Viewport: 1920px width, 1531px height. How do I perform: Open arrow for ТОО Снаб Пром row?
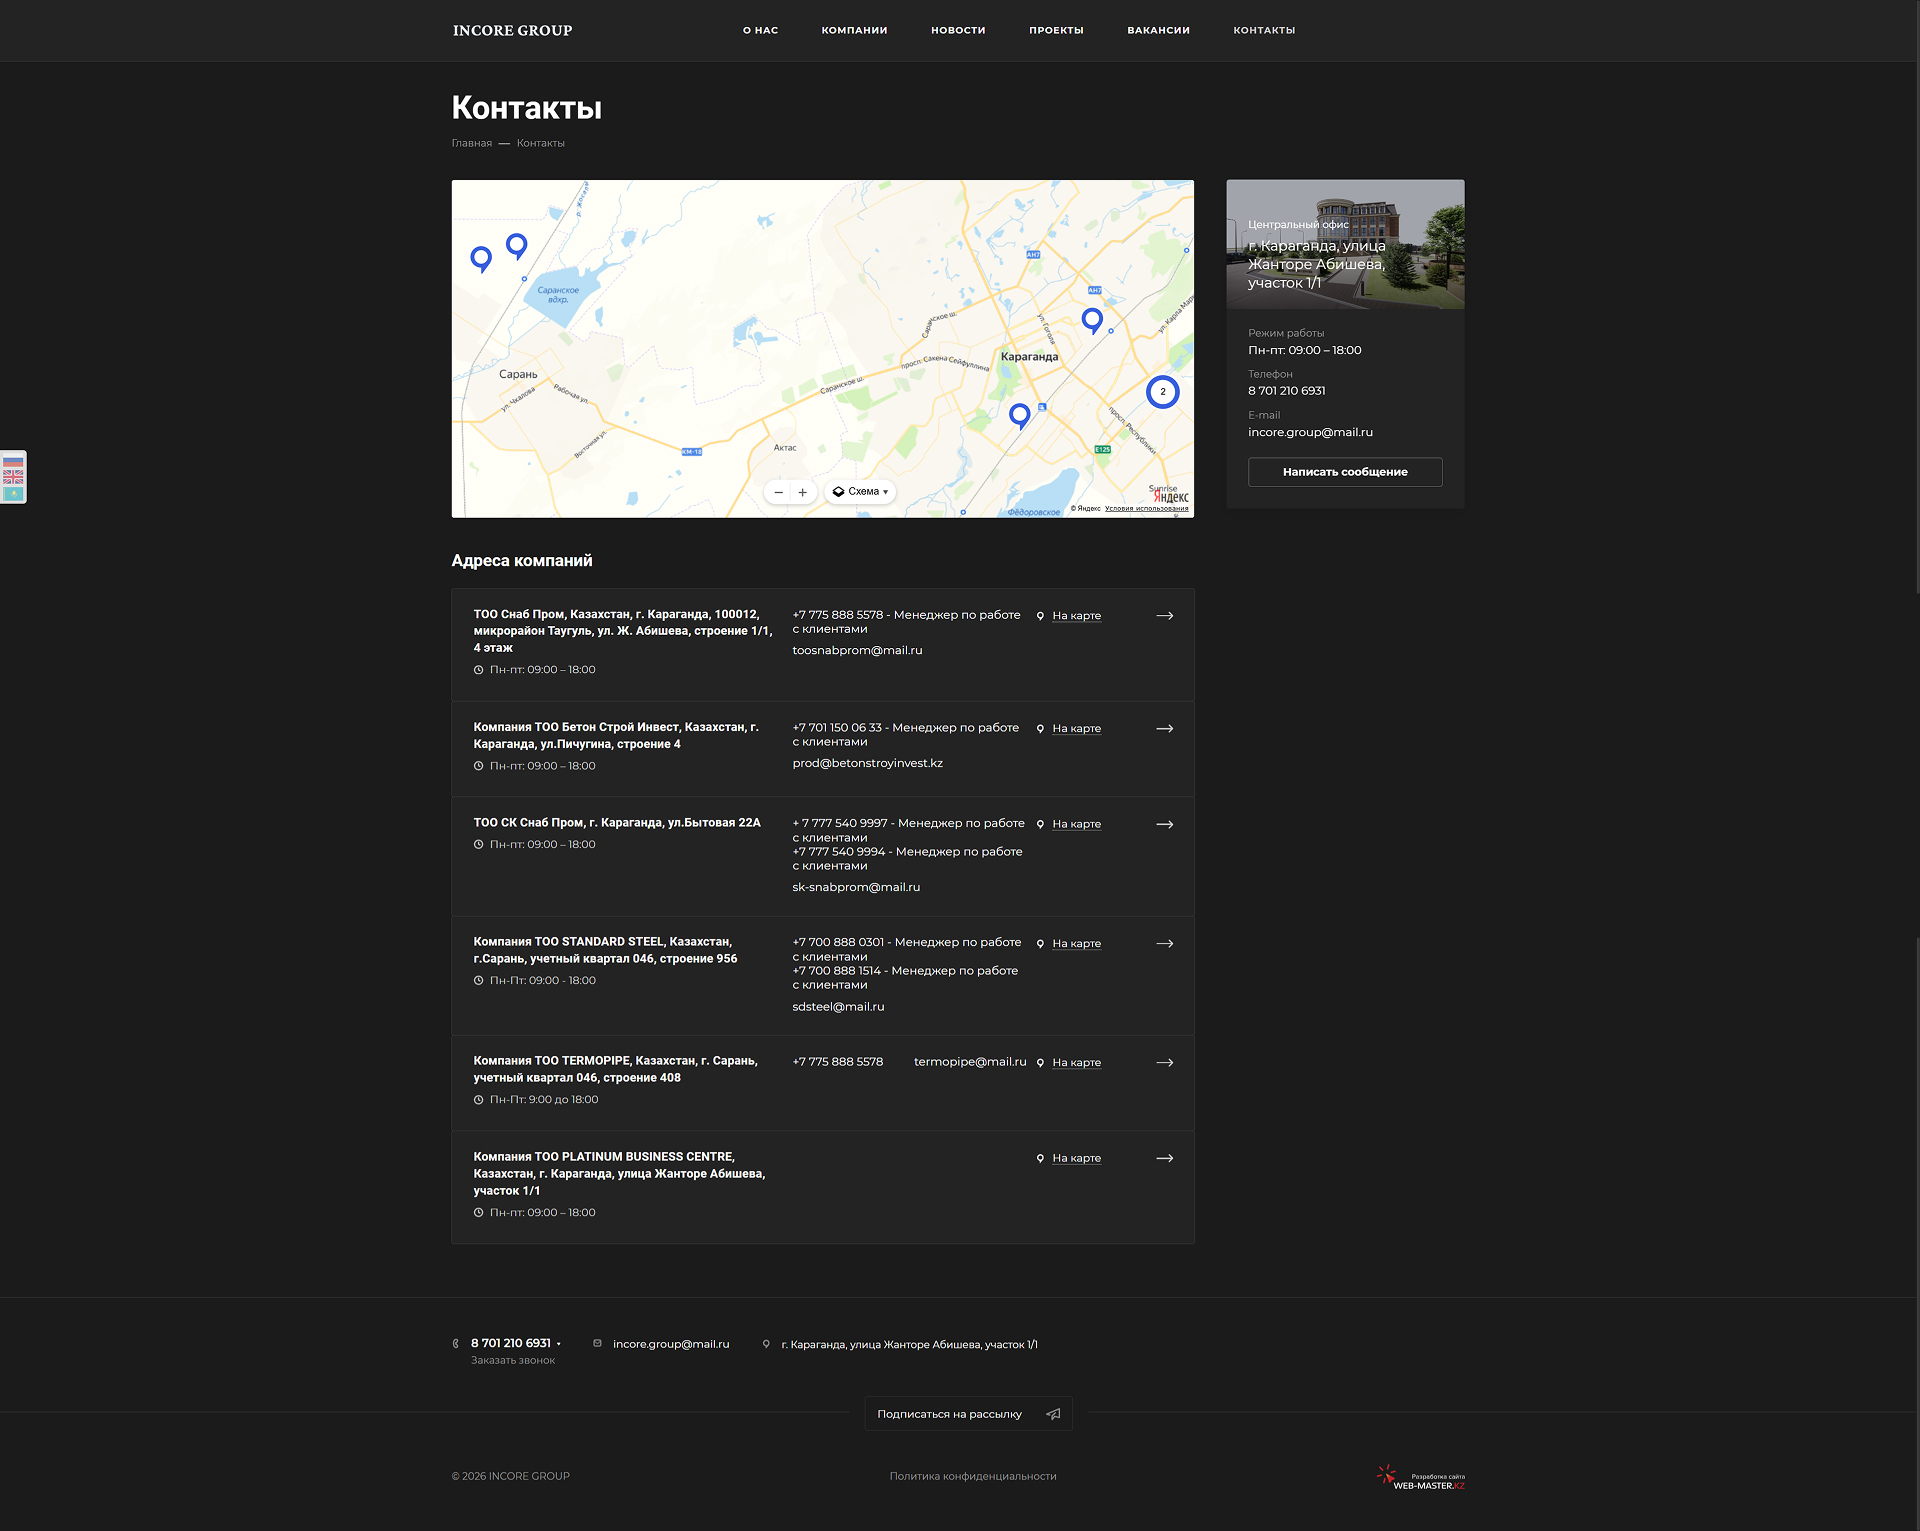[x=1165, y=616]
